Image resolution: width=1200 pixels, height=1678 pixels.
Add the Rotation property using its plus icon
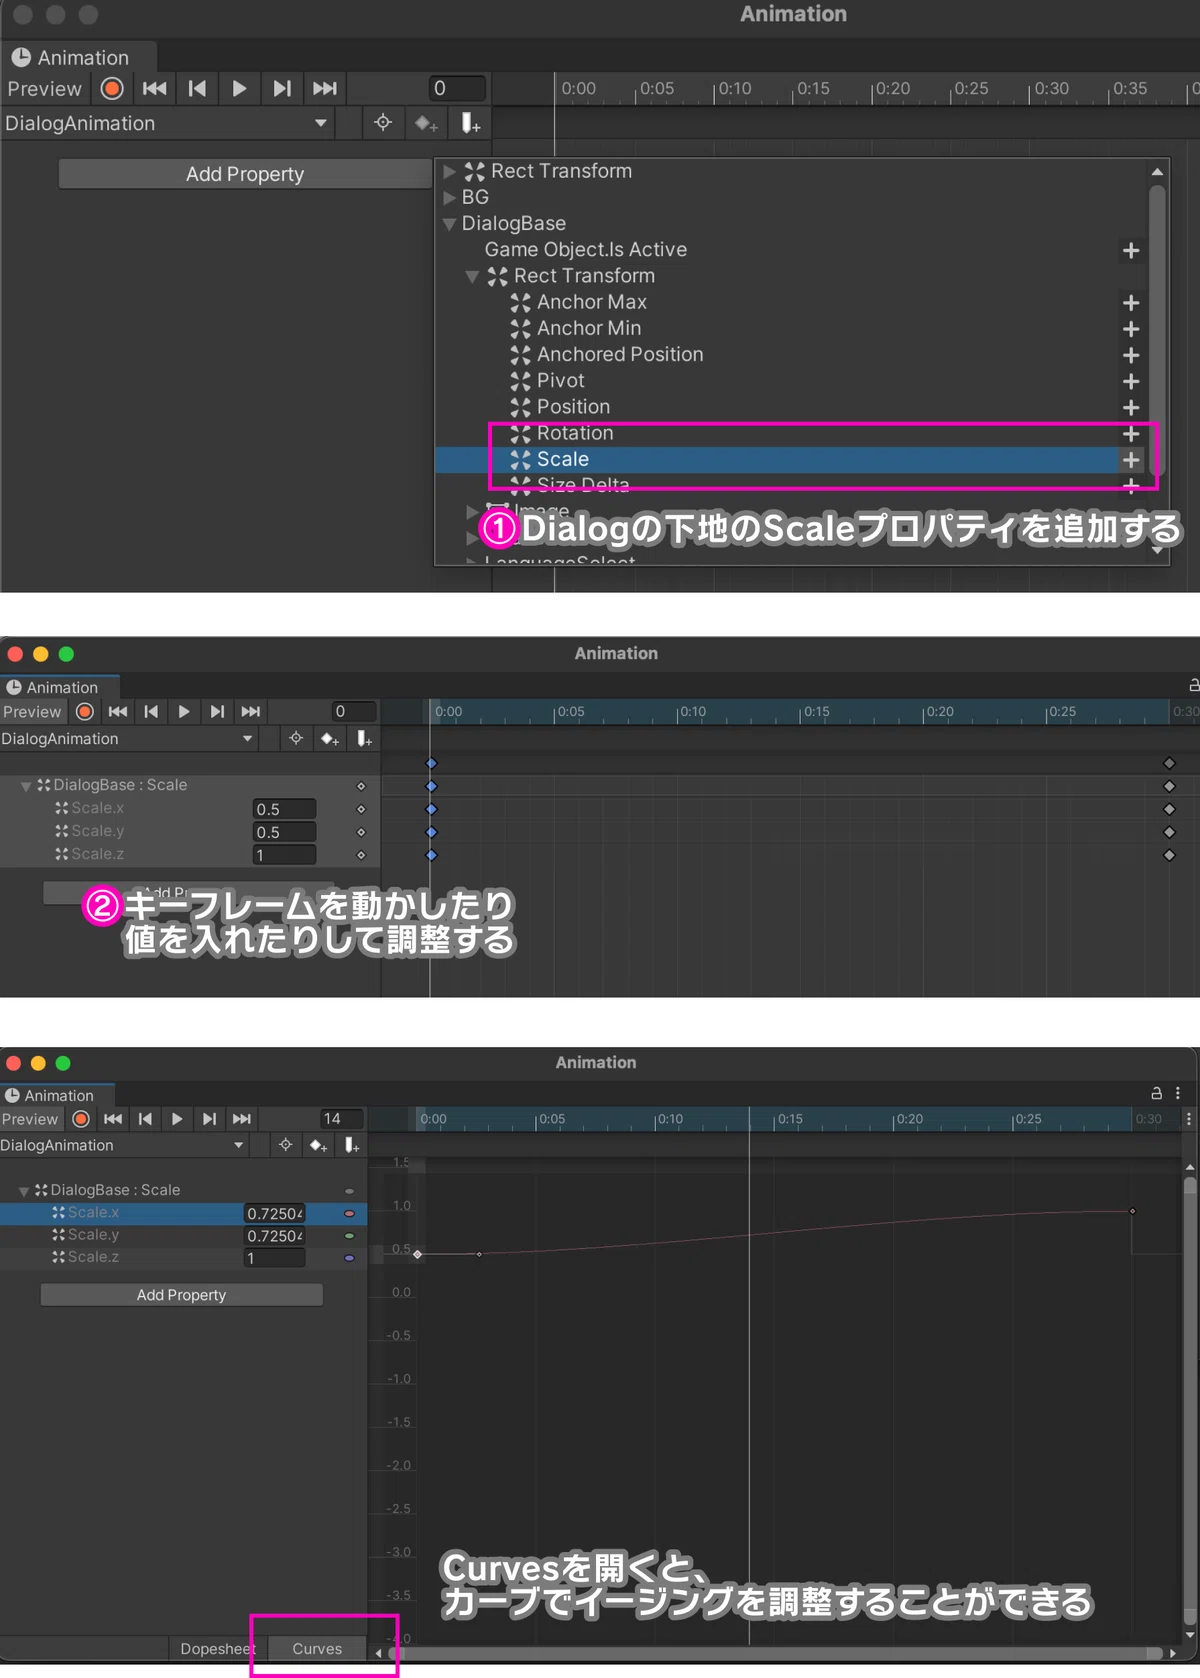pyautogui.click(x=1130, y=434)
